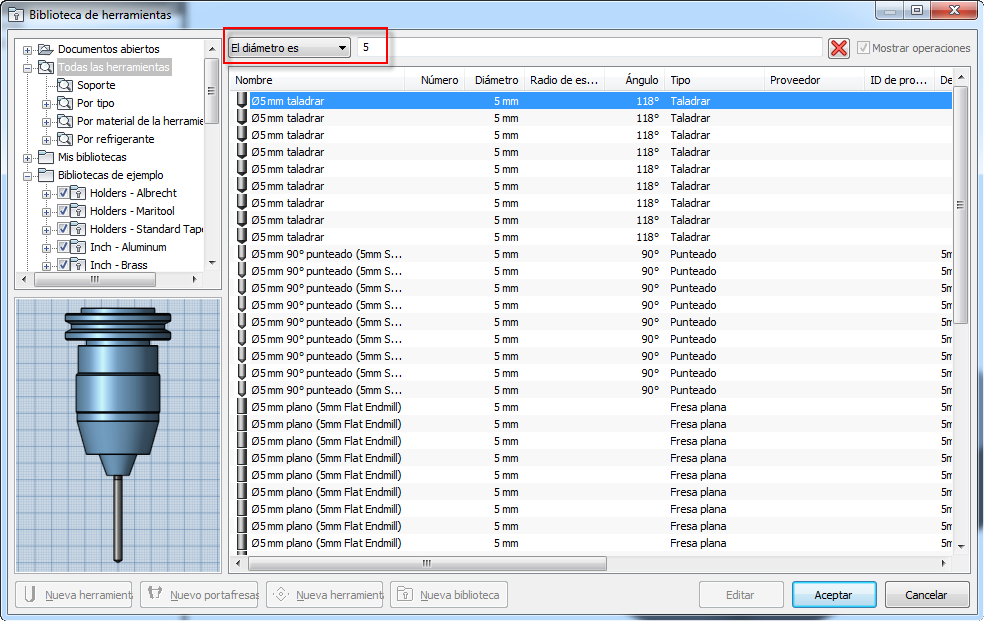Click the Por tipo search-folder icon
984x621 pixels.
click(x=65, y=103)
